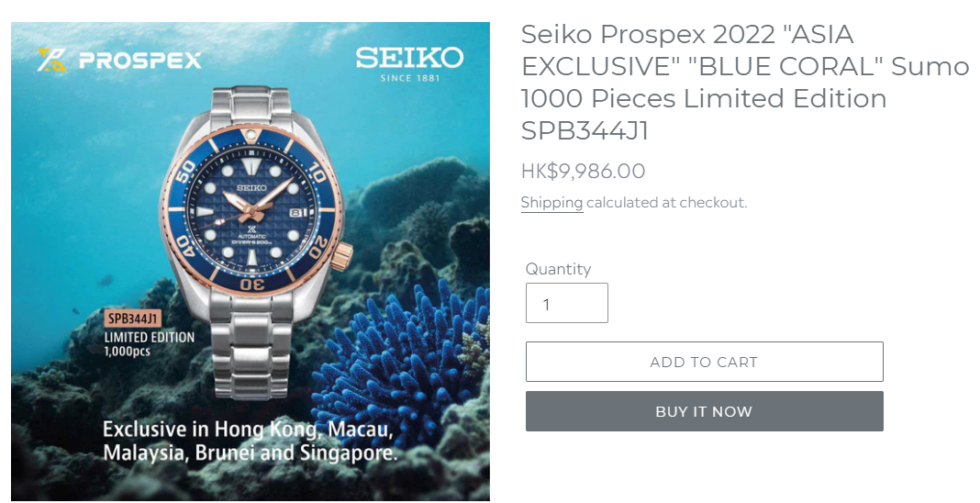Focus the Quantity input field

(566, 303)
